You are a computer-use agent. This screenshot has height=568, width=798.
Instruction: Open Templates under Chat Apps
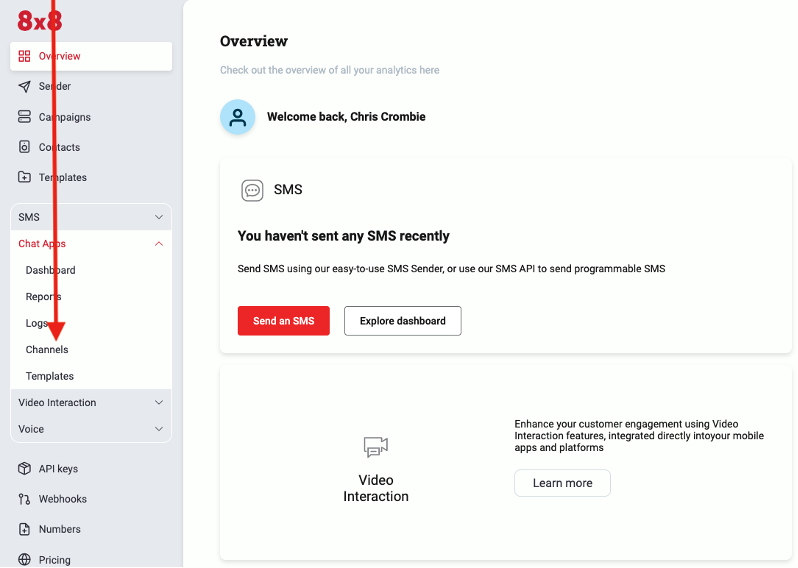[50, 376]
